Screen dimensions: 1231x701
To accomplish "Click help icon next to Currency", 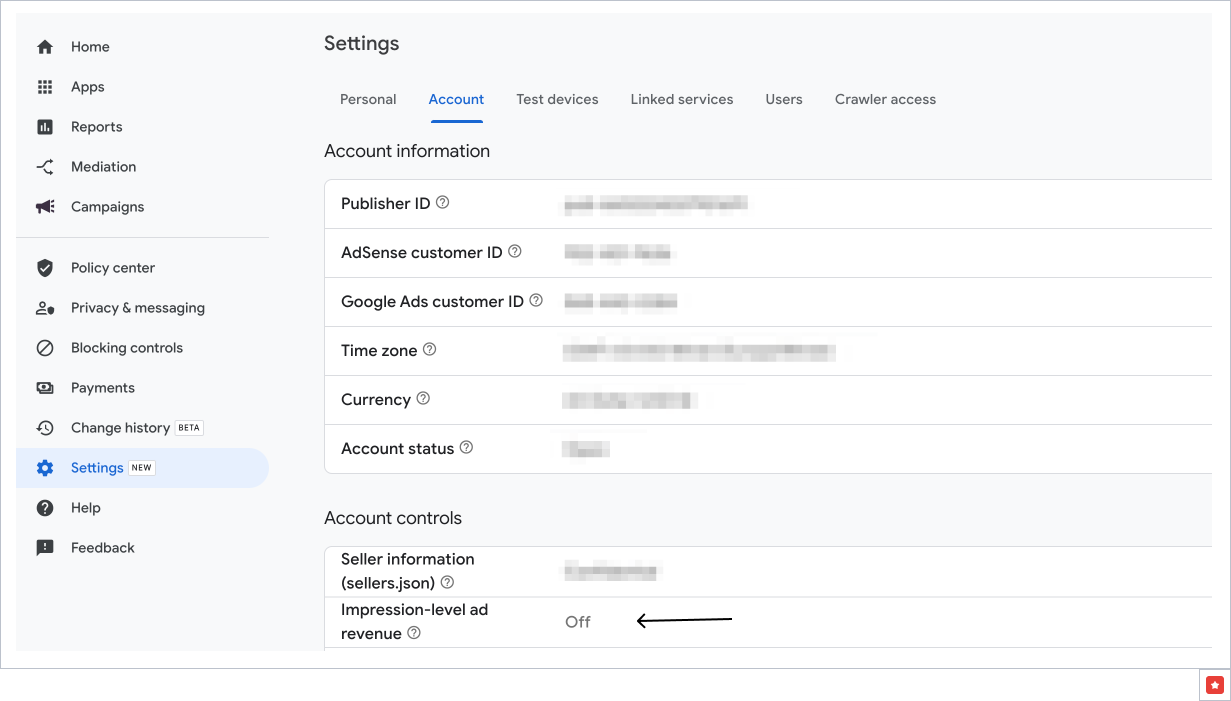I will tap(423, 399).
